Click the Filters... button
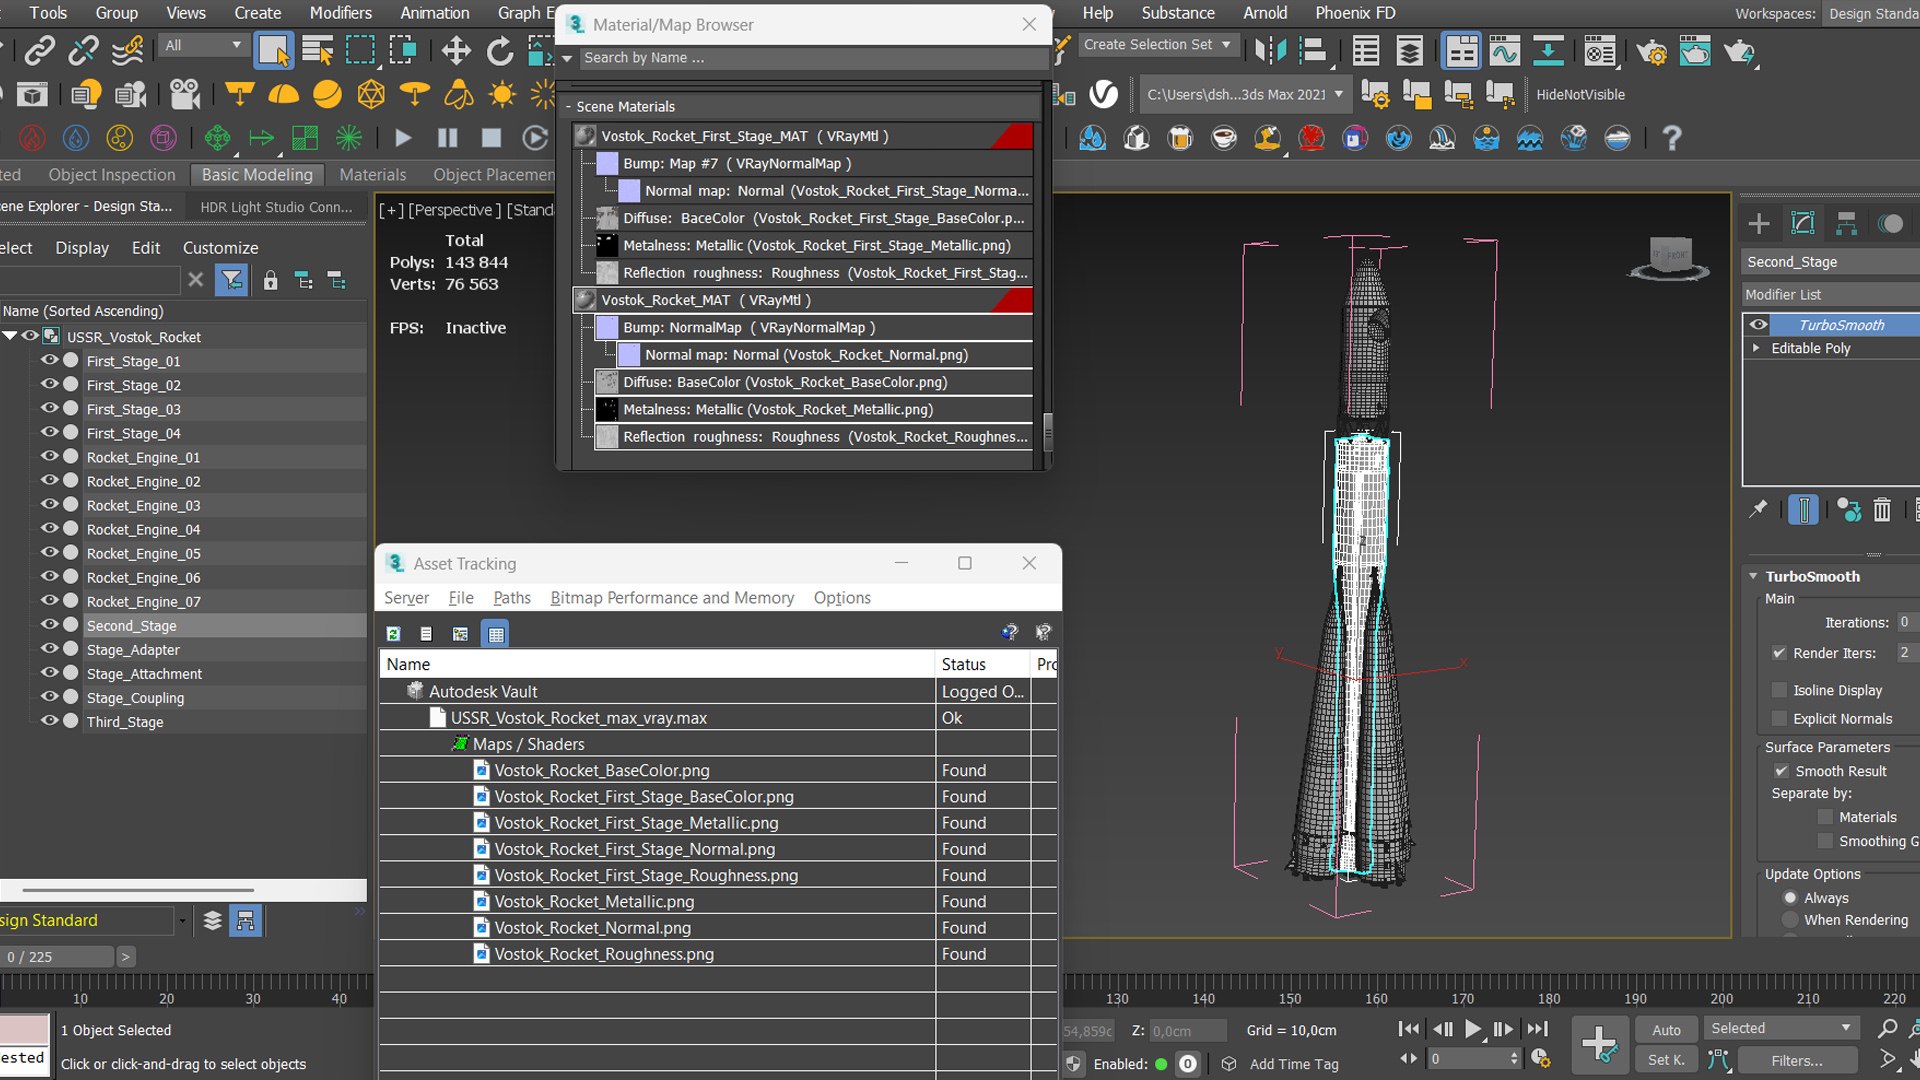 [x=1797, y=1060]
